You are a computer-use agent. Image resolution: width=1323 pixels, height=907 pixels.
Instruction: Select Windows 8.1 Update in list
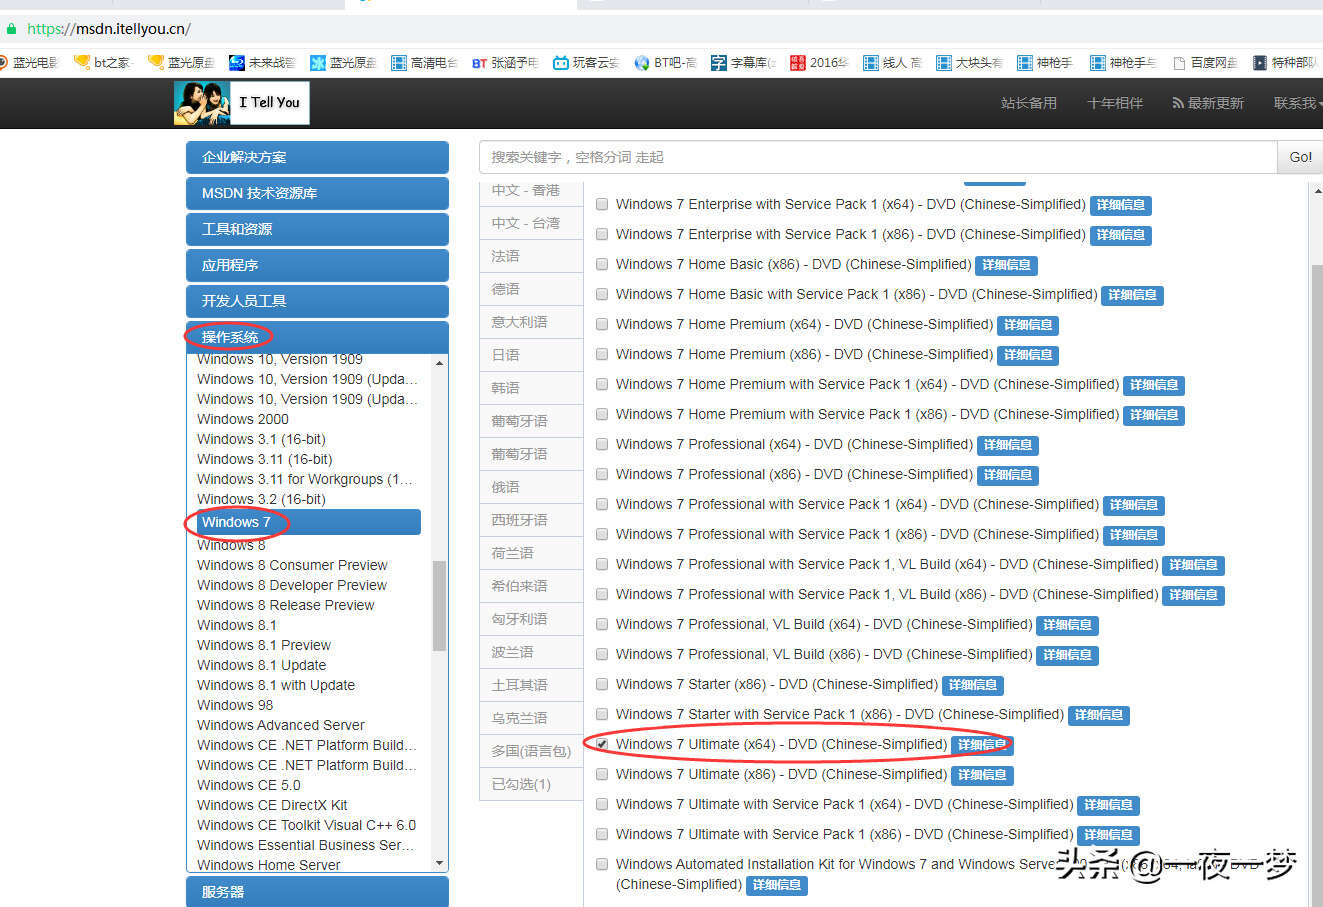click(261, 665)
